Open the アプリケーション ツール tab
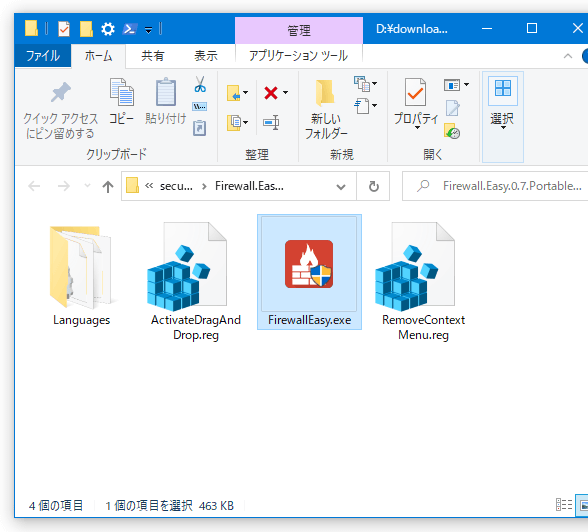Image resolution: width=588 pixels, height=532 pixels. coord(298,56)
